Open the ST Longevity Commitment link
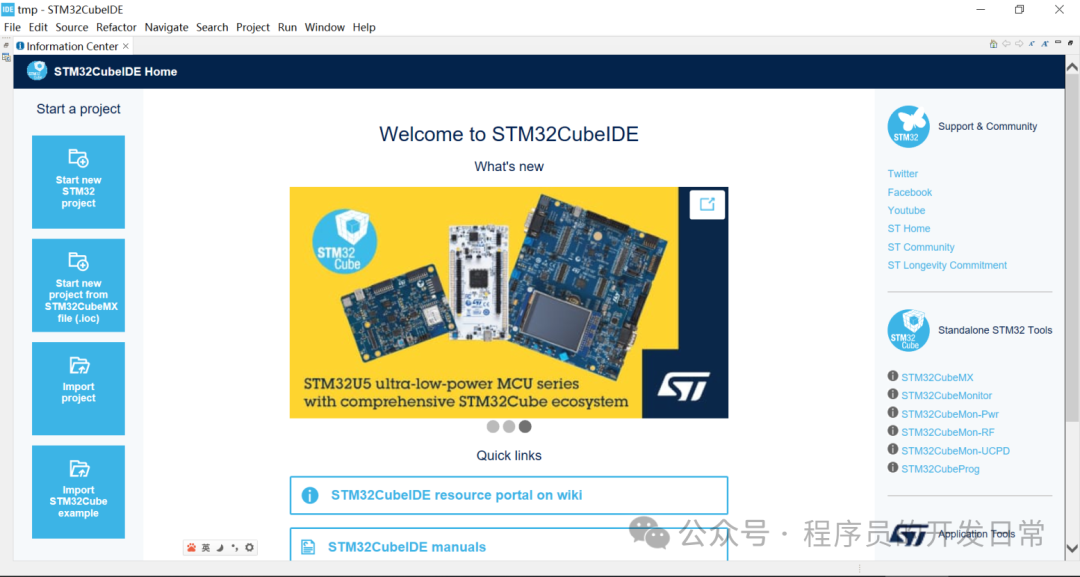This screenshot has width=1080, height=577. pyautogui.click(x=947, y=265)
